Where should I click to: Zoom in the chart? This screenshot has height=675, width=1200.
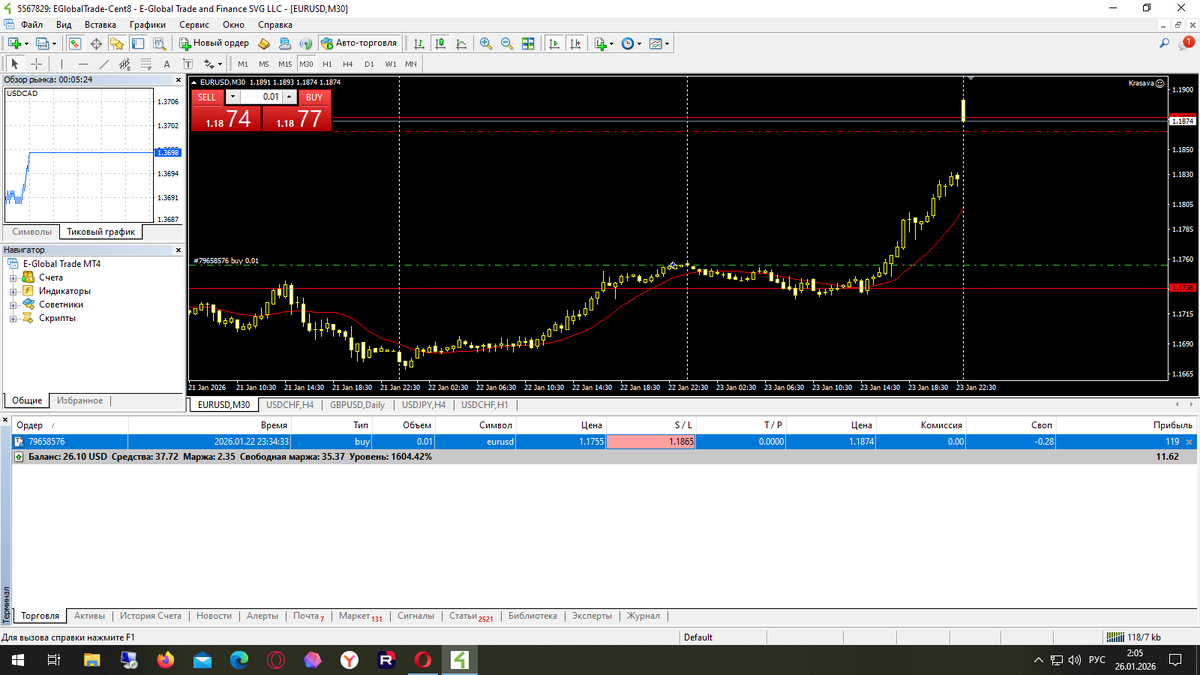click(486, 43)
